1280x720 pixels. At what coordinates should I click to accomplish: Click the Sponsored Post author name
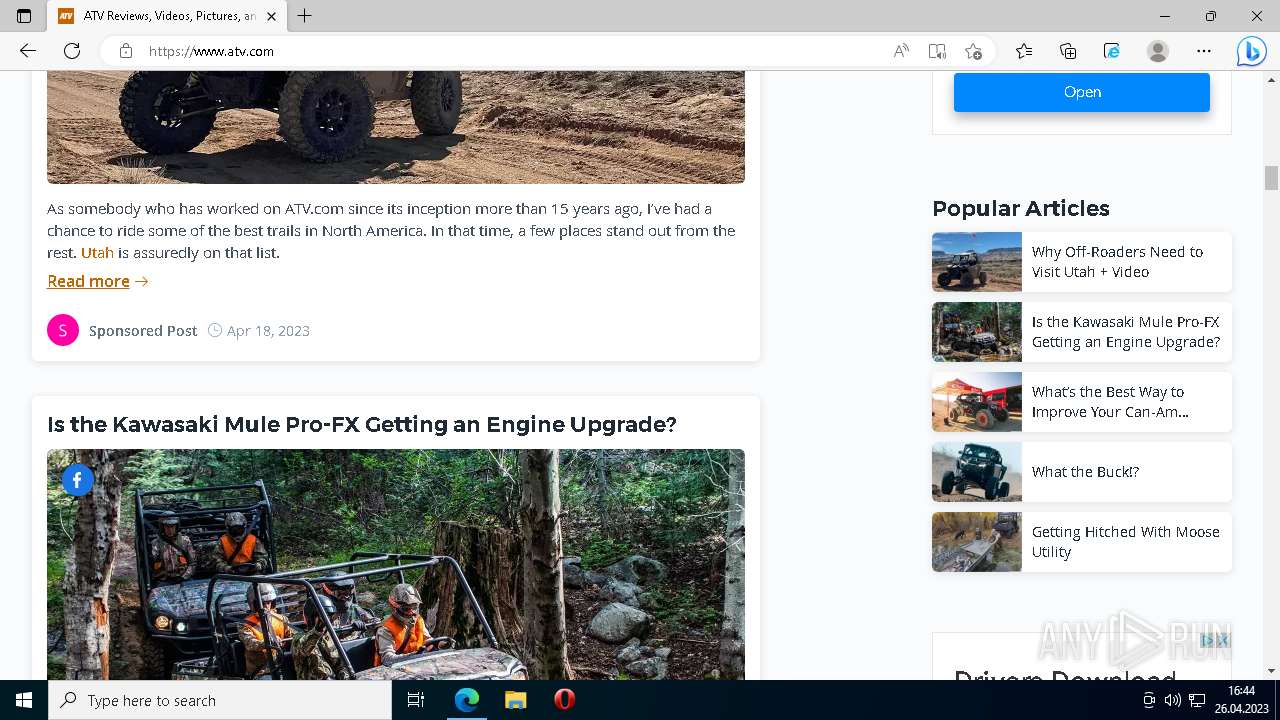[143, 331]
